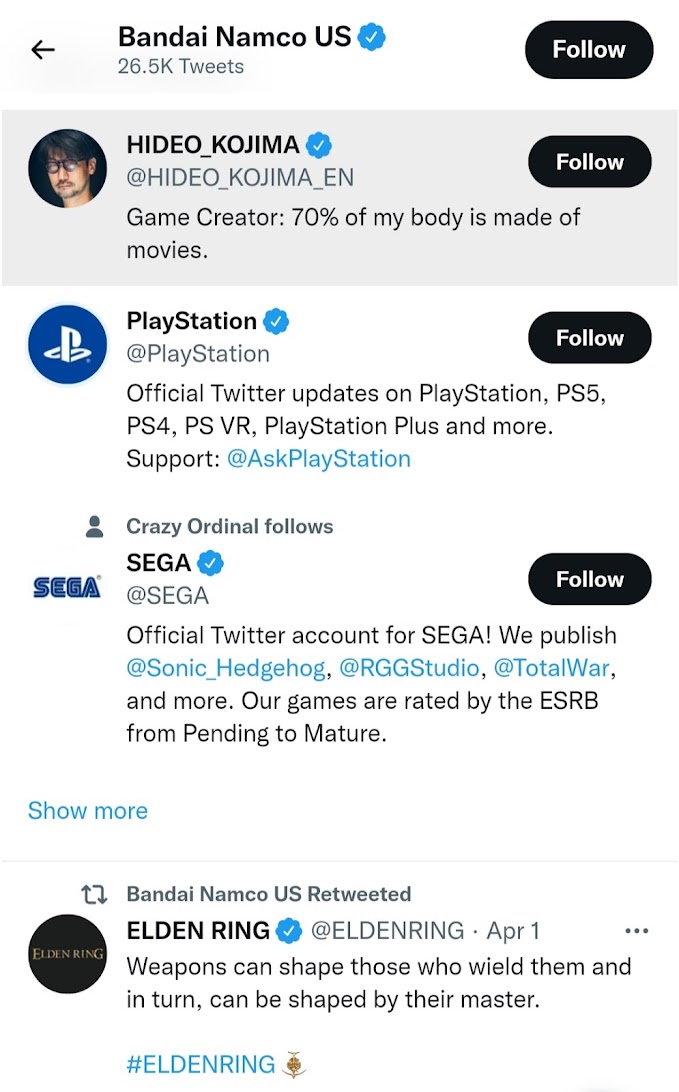Open the @RGGStudio mention
The image size is (679, 1092).
[410, 667]
